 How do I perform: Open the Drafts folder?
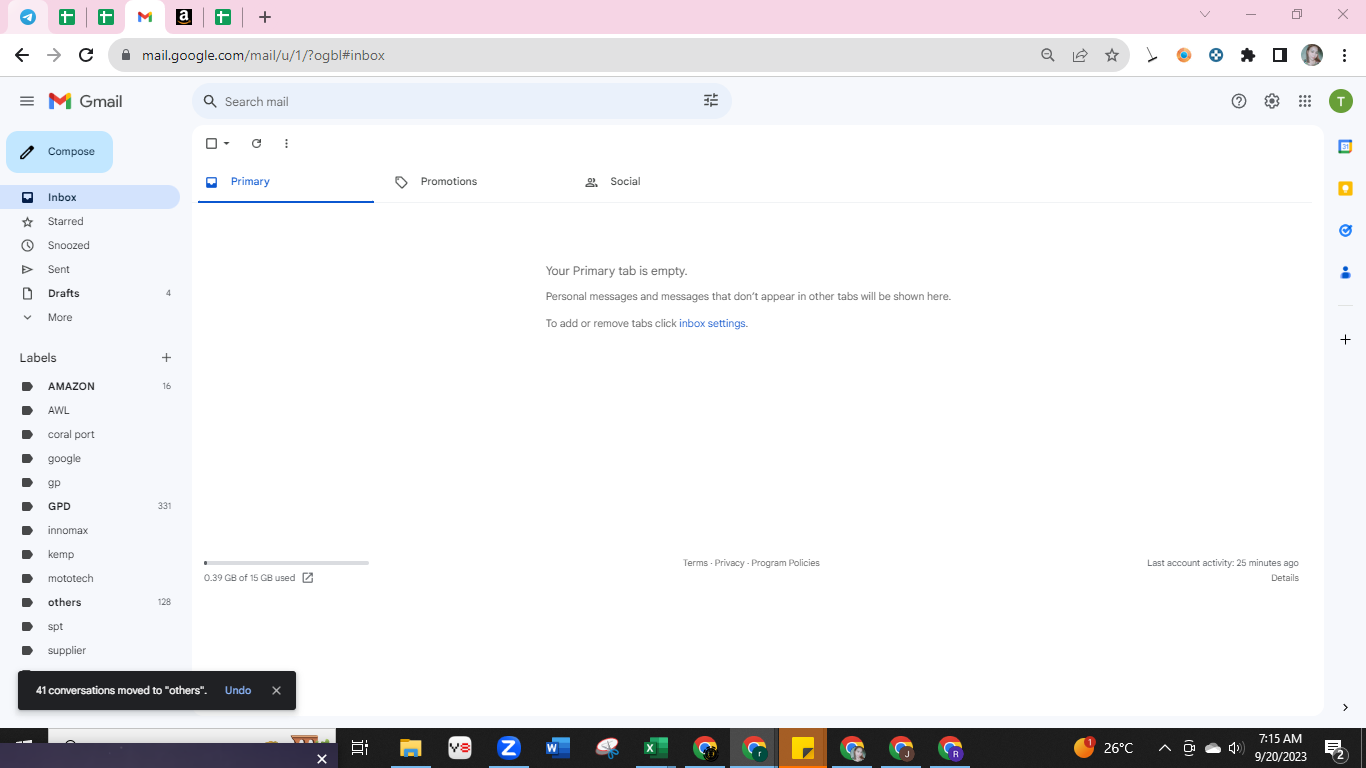point(90,293)
